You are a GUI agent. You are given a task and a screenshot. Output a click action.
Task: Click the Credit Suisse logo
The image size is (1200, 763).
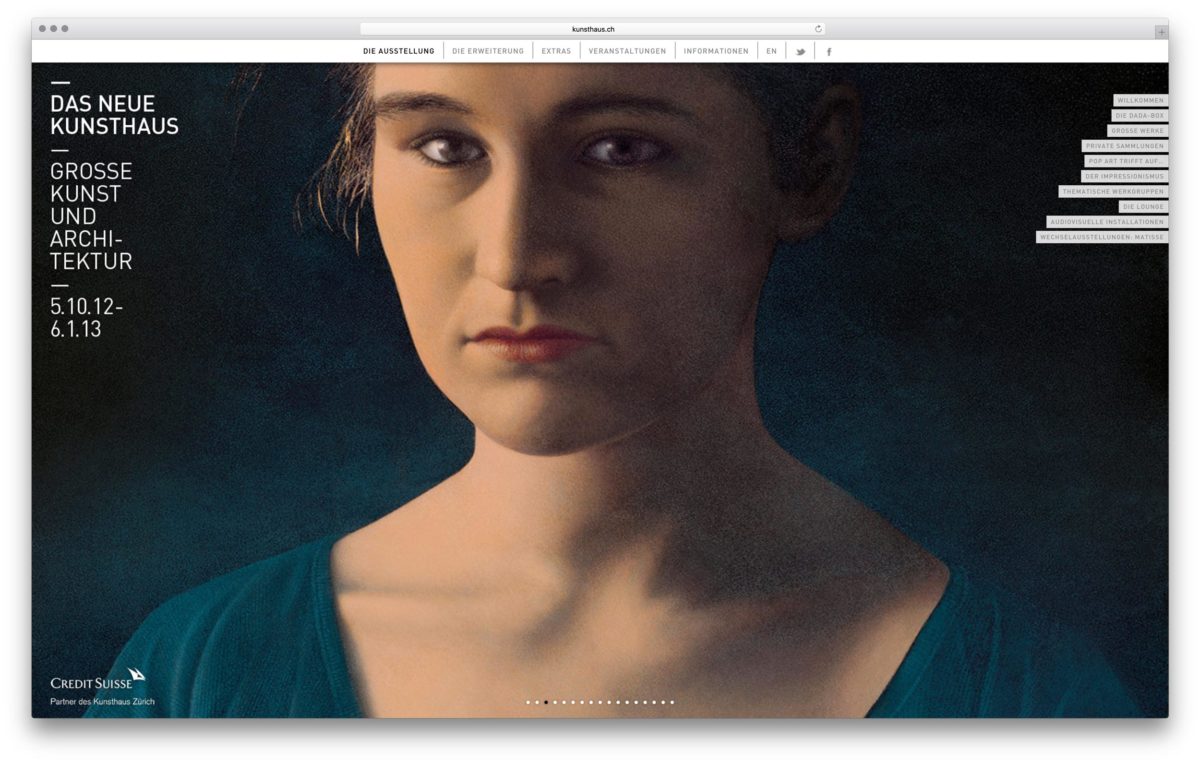98,680
